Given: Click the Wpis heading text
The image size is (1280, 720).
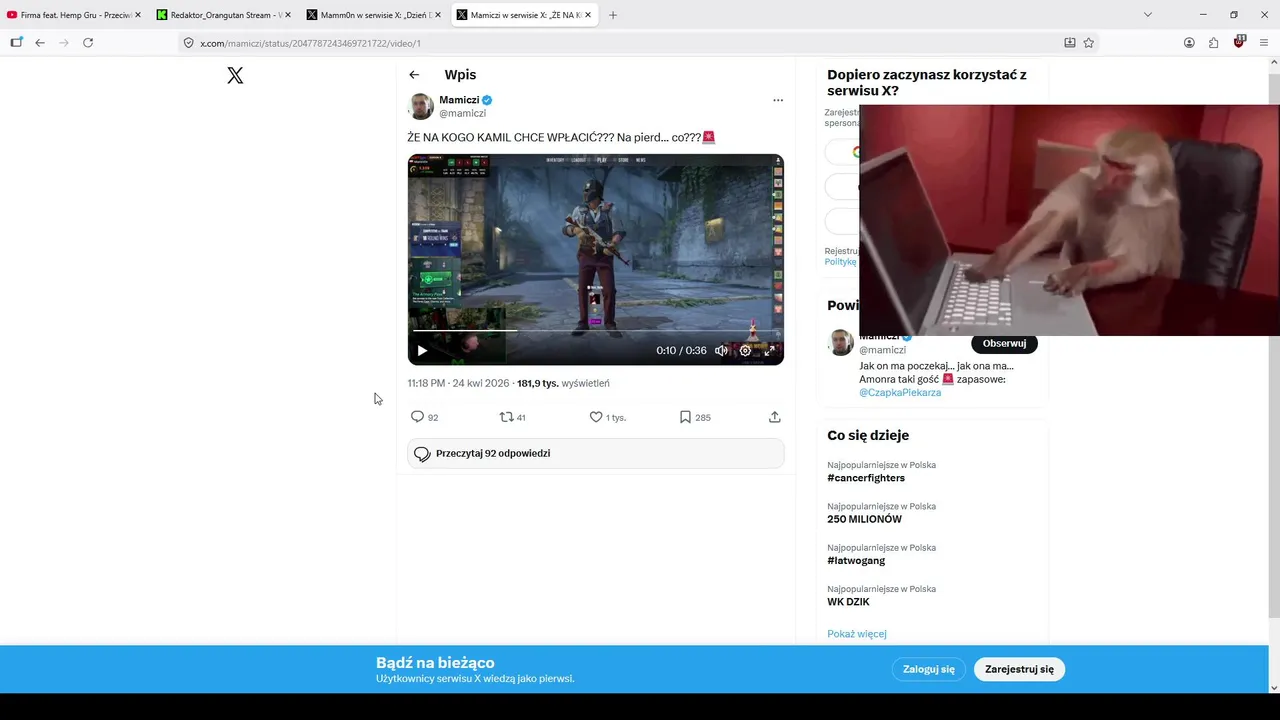Looking at the screenshot, I should coord(460,75).
